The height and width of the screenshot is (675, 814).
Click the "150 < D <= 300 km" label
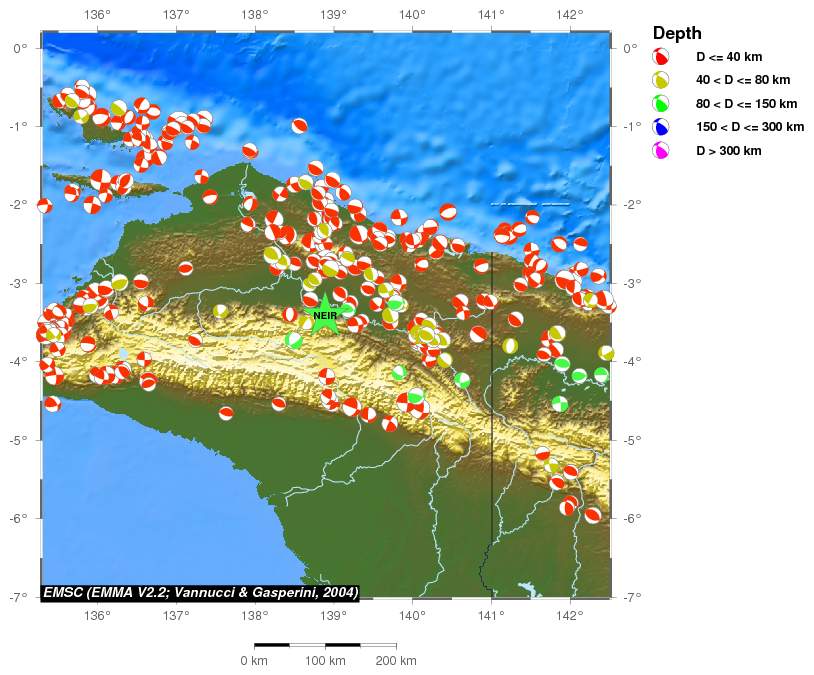[750, 127]
